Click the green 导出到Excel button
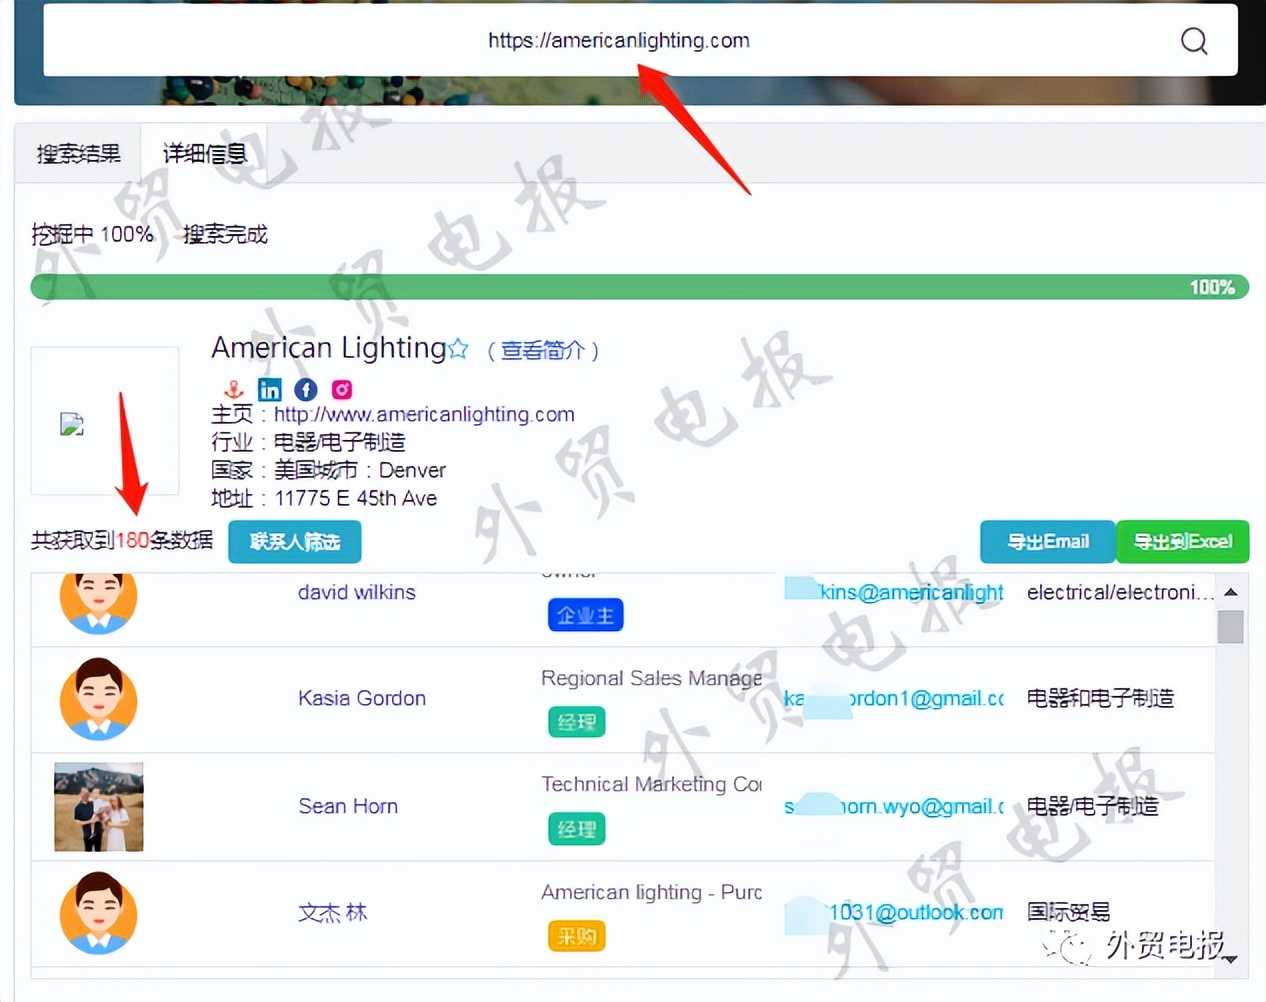Image resolution: width=1266 pixels, height=1002 pixels. (1183, 541)
